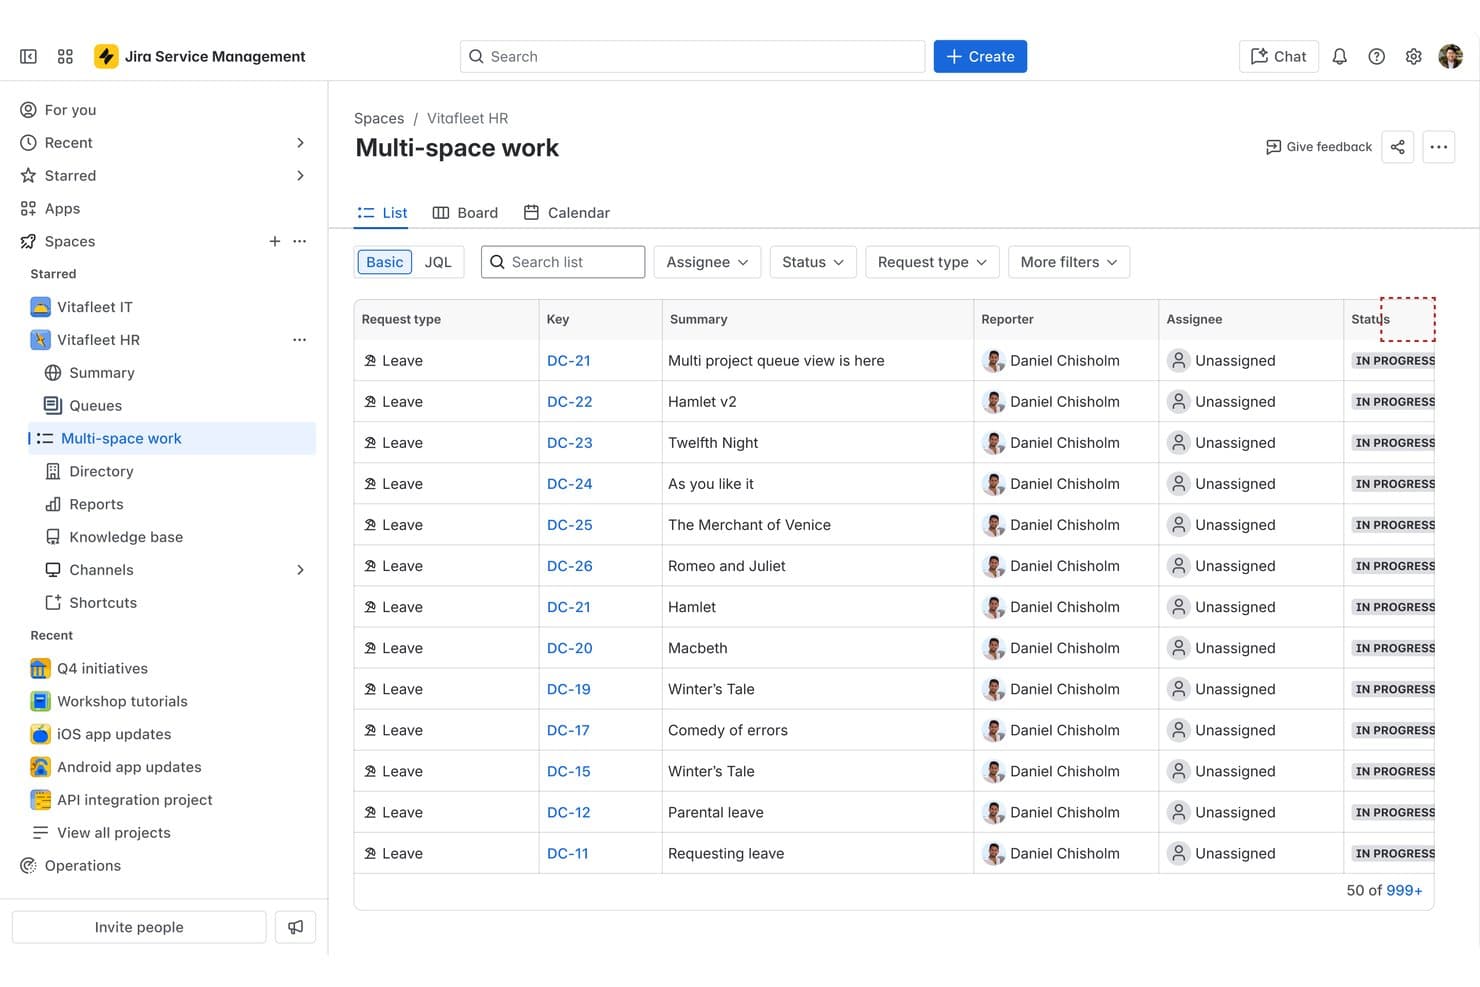Click the top Search field

(x=692, y=57)
